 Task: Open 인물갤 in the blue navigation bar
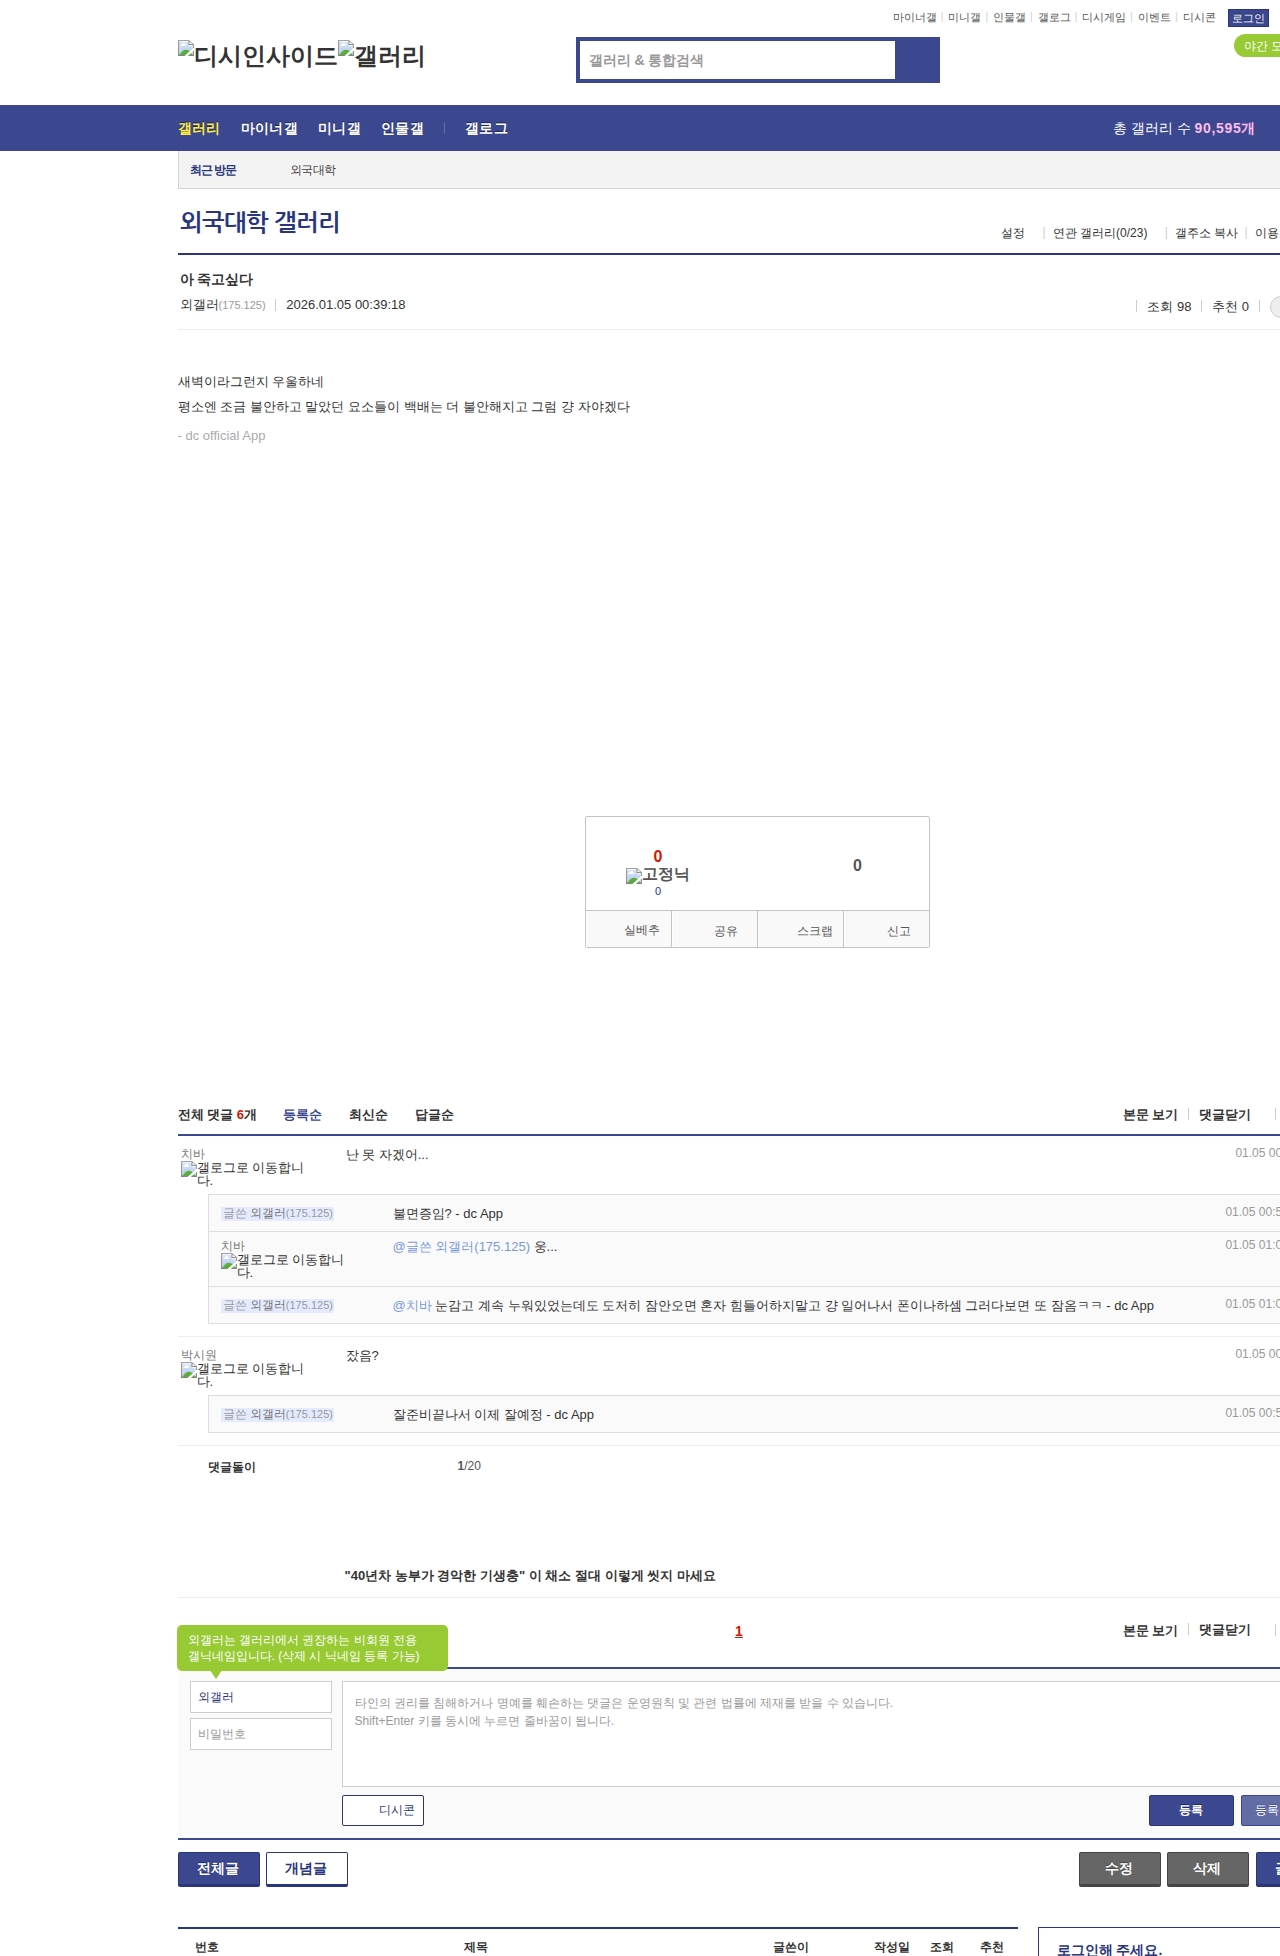402,128
